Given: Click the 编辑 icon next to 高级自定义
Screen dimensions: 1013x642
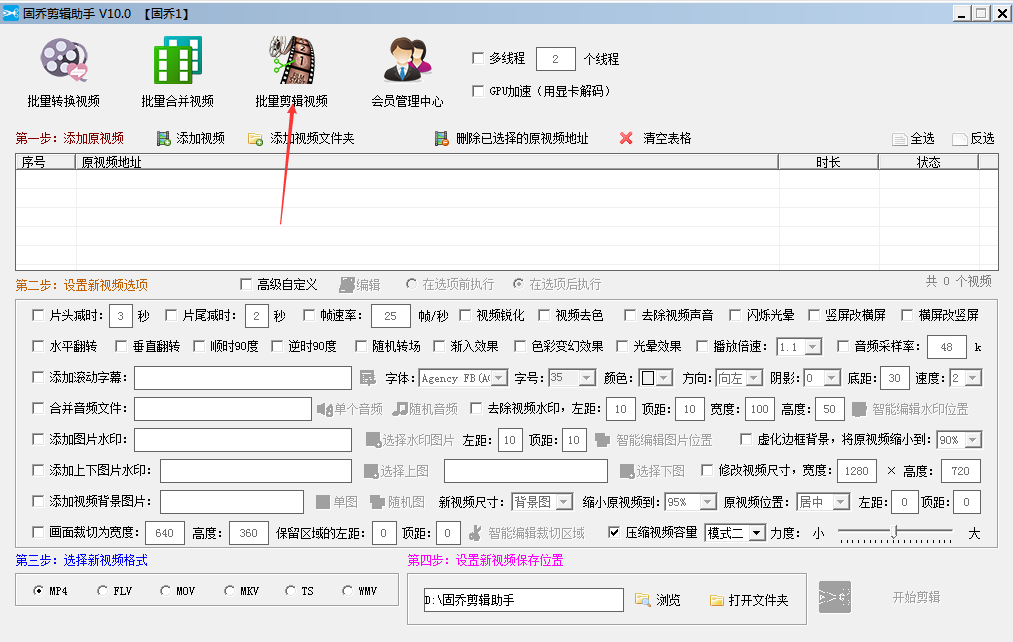Looking at the screenshot, I should click(x=347, y=285).
